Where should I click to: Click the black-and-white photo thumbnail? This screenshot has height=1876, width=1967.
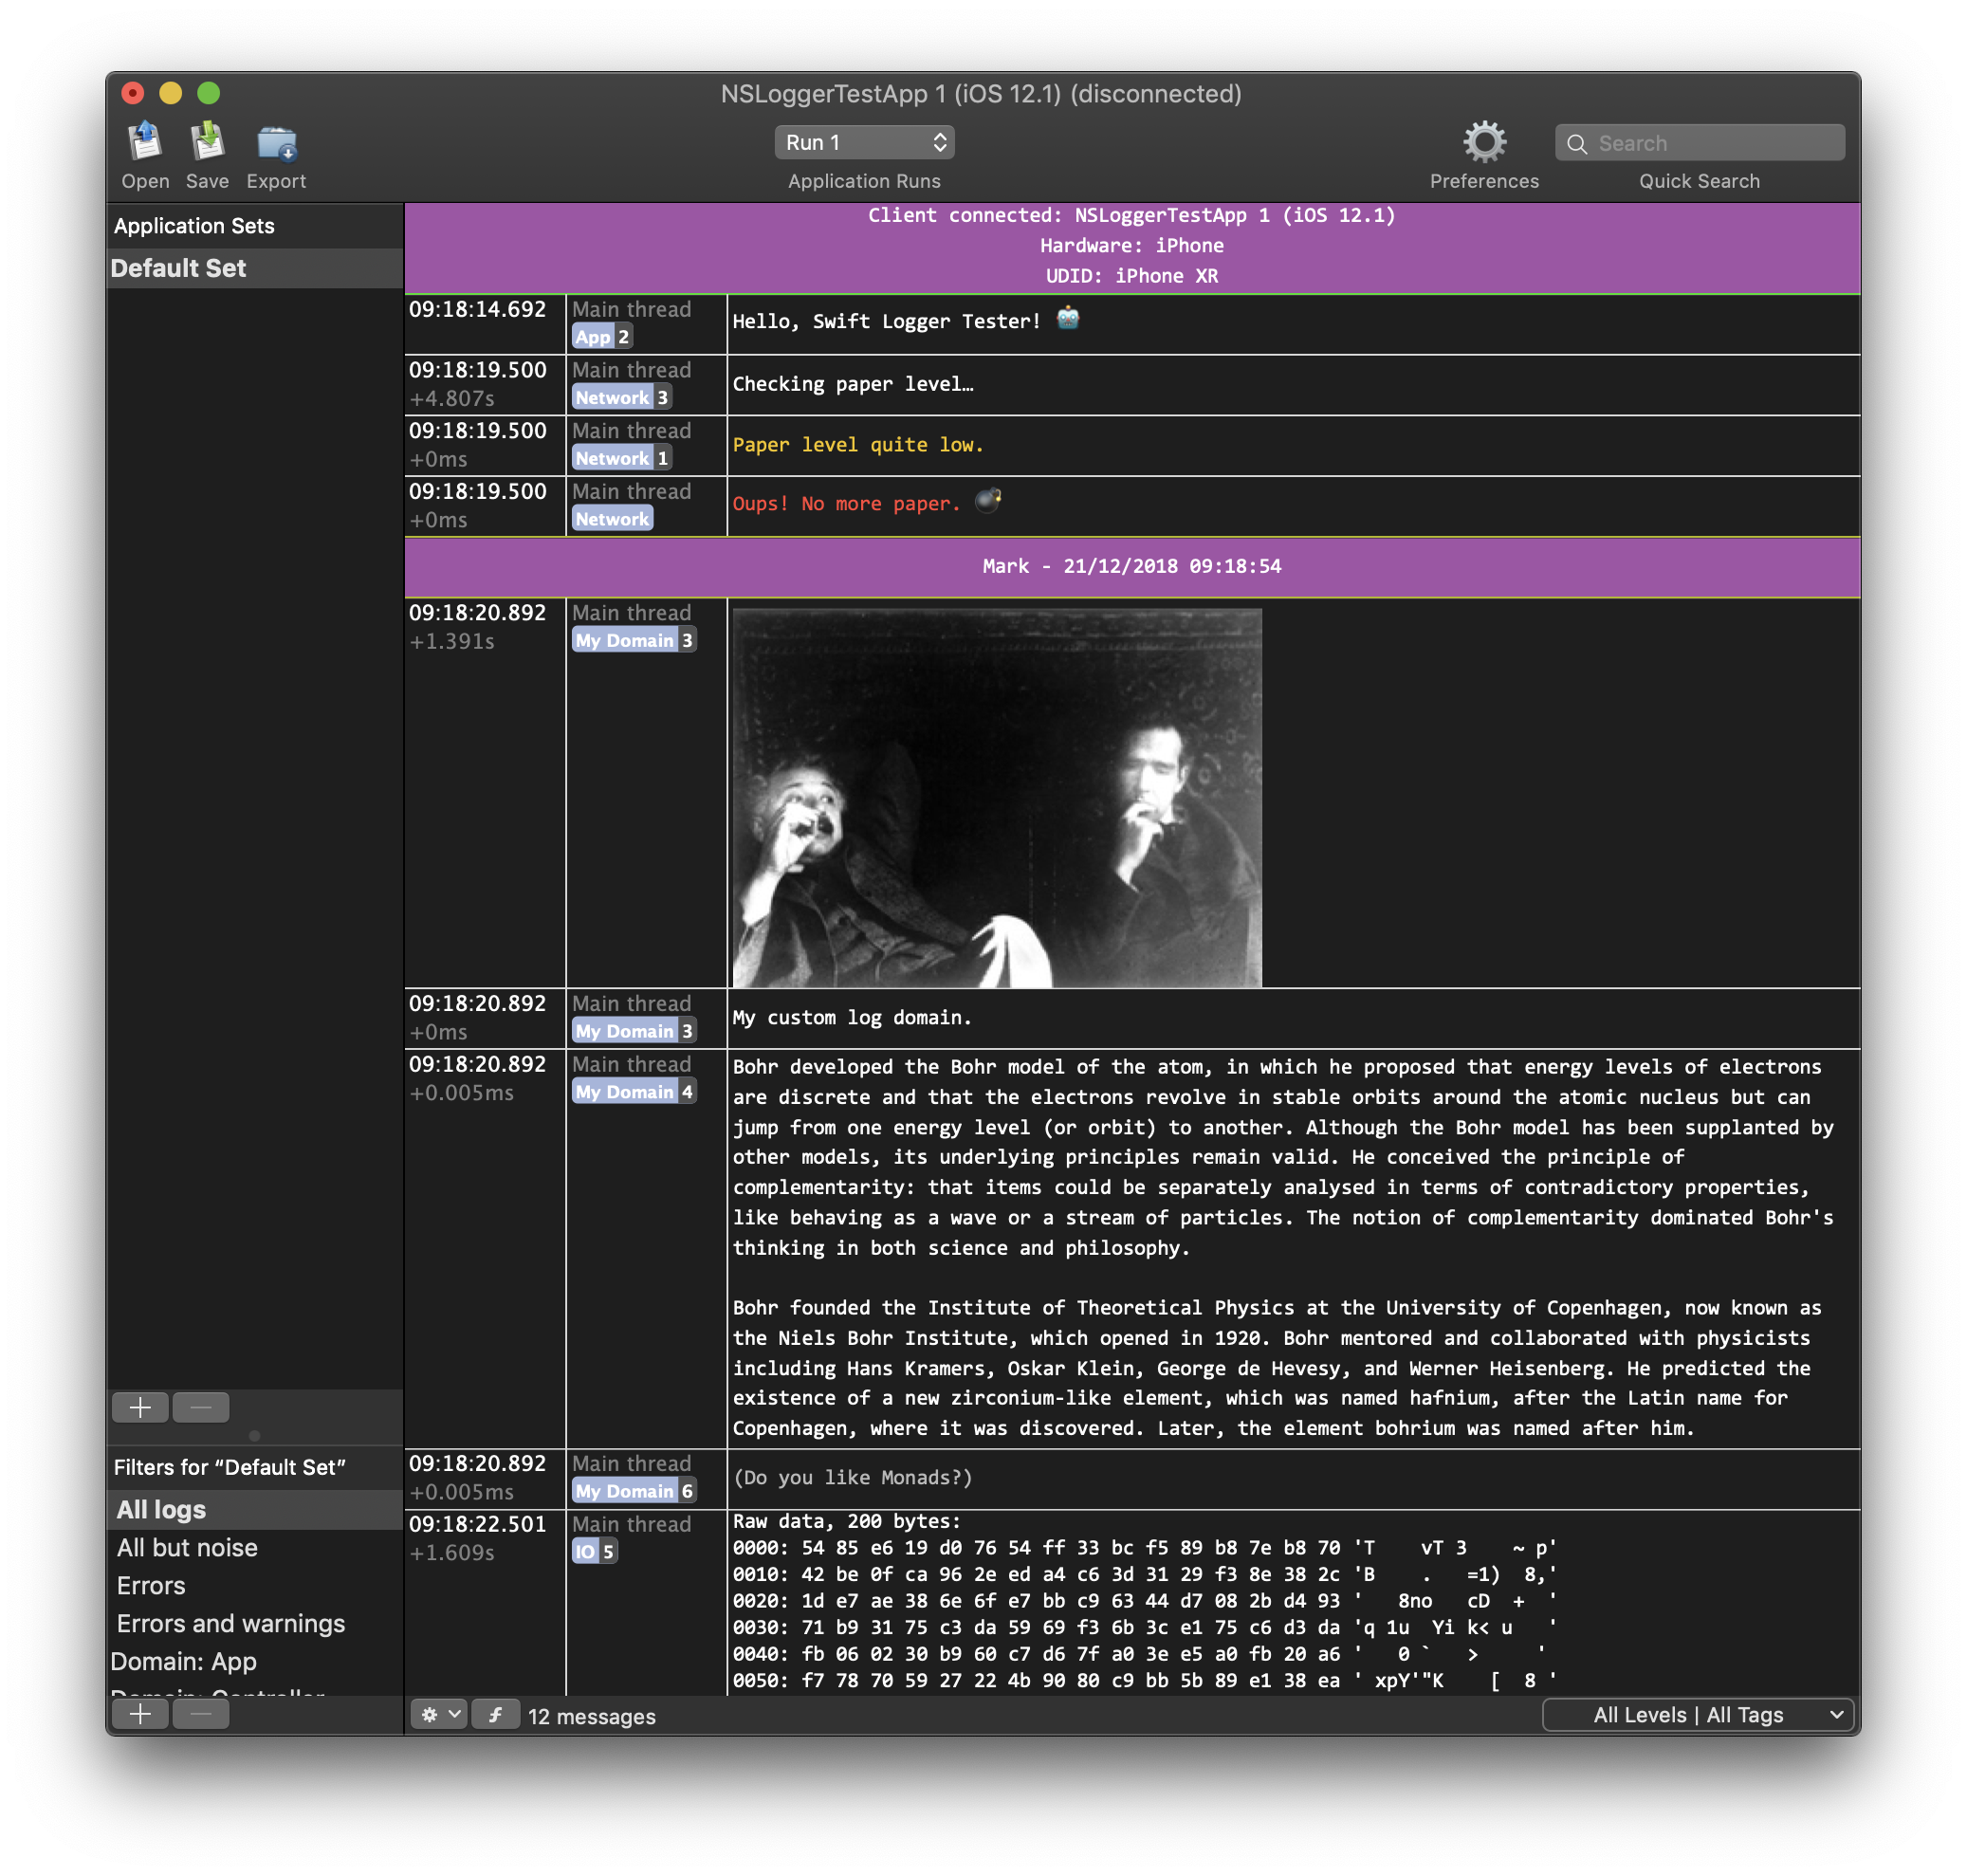pyautogui.click(x=996, y=794)
